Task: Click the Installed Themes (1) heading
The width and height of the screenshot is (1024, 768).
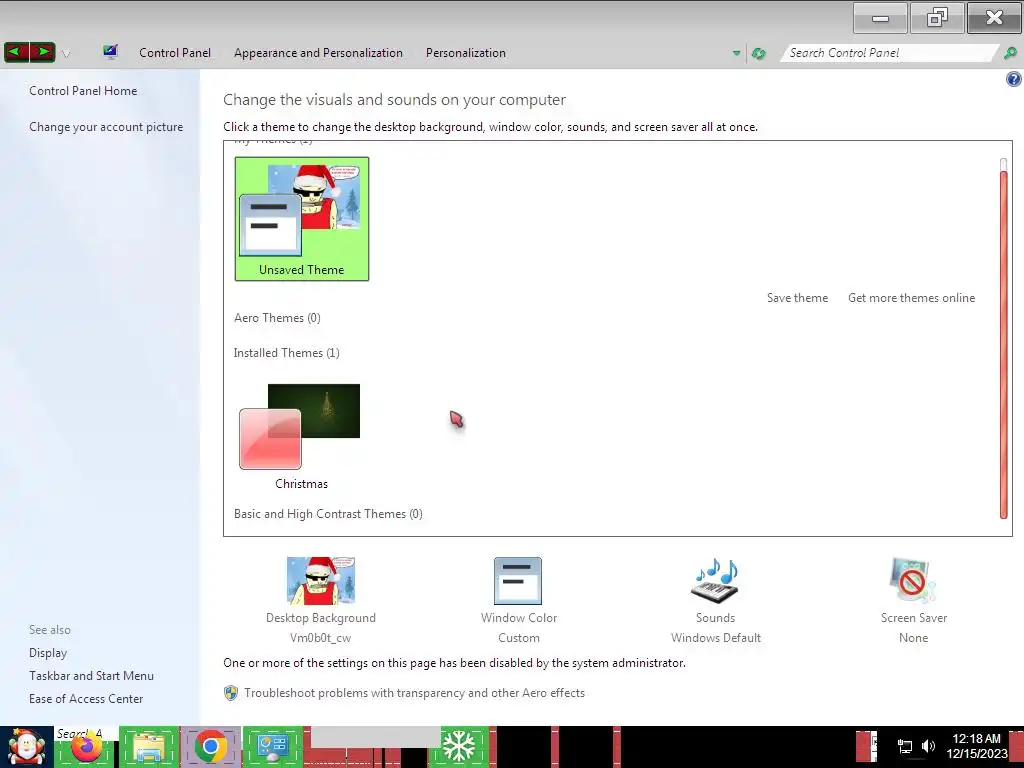Action: click(287, 353)
